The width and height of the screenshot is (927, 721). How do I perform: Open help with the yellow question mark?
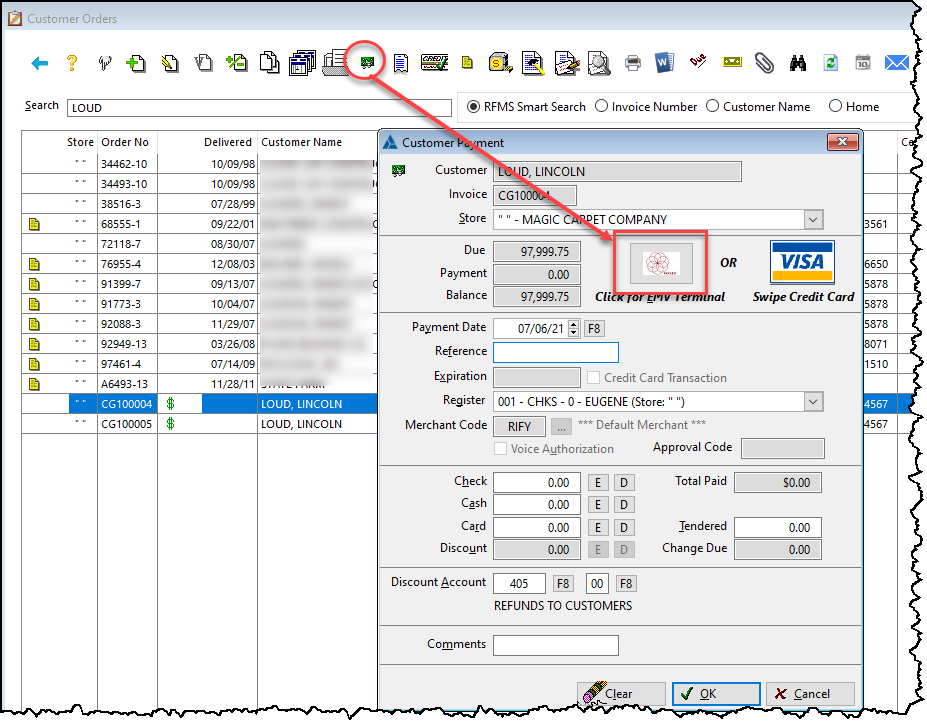pyautogui.click(x=71, y=63)
